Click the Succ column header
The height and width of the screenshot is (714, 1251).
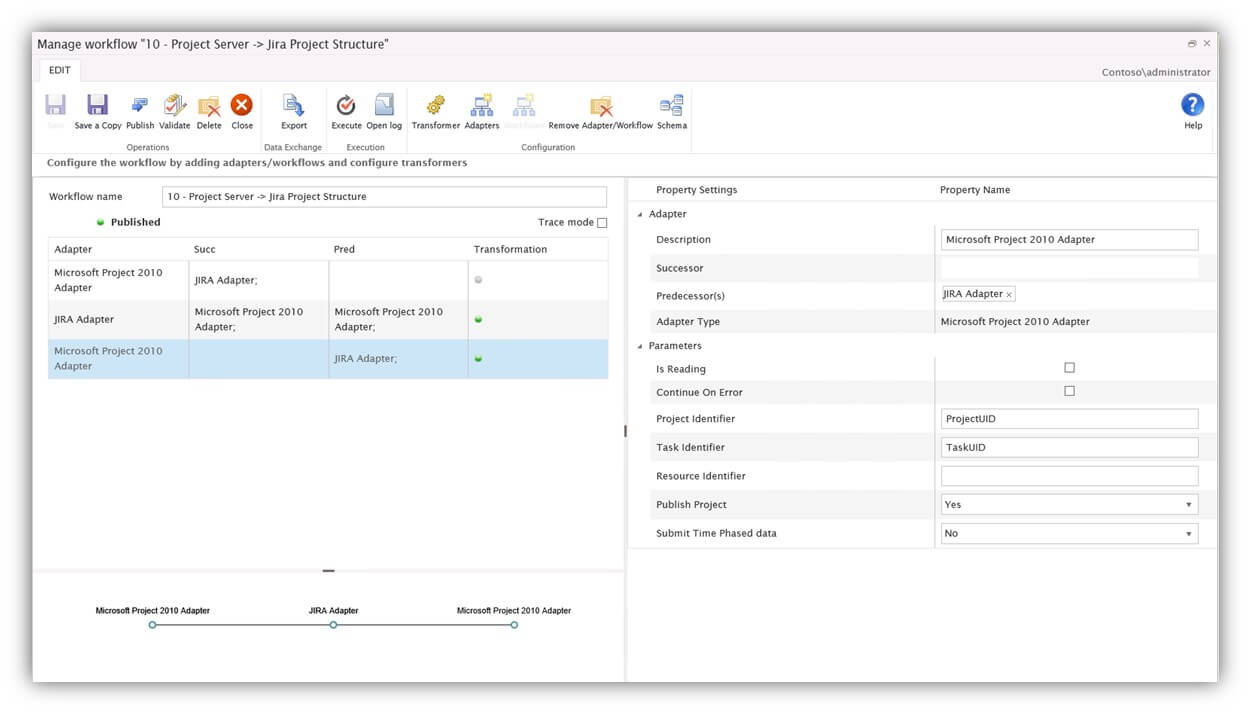(x=204, y=249)
